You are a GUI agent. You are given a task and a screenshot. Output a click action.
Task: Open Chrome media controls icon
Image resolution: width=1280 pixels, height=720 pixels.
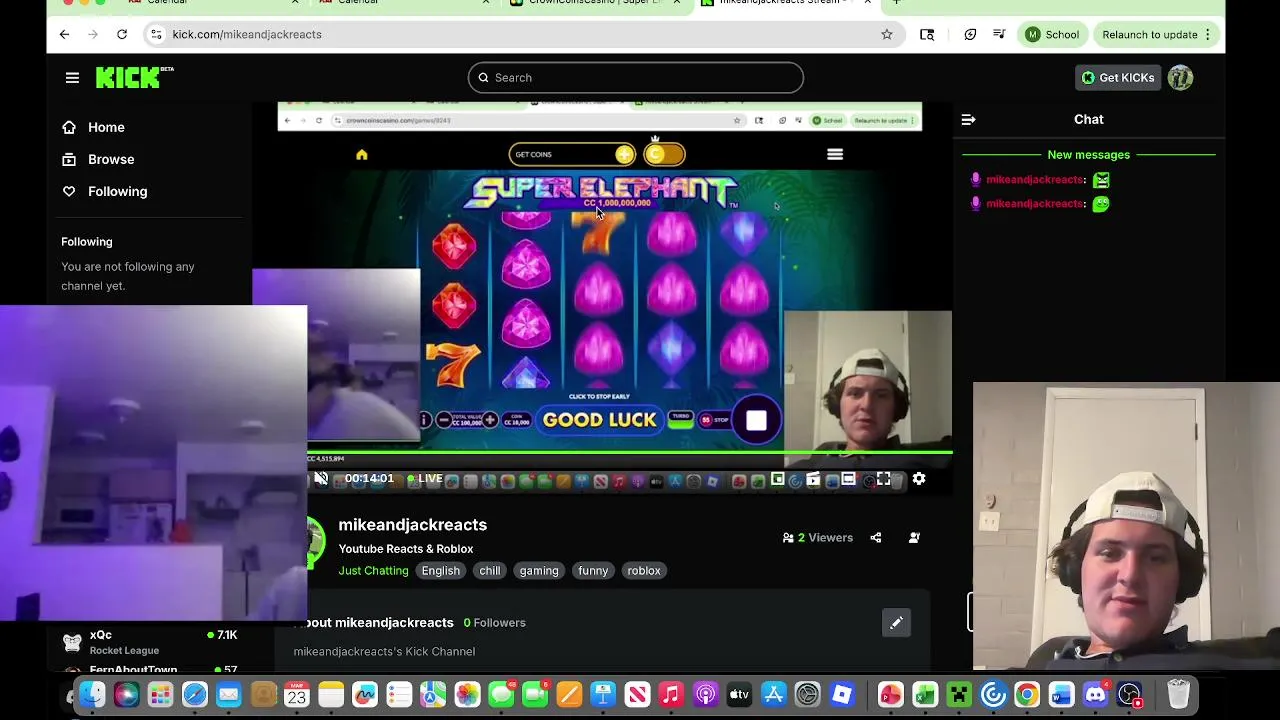[999, 34]
